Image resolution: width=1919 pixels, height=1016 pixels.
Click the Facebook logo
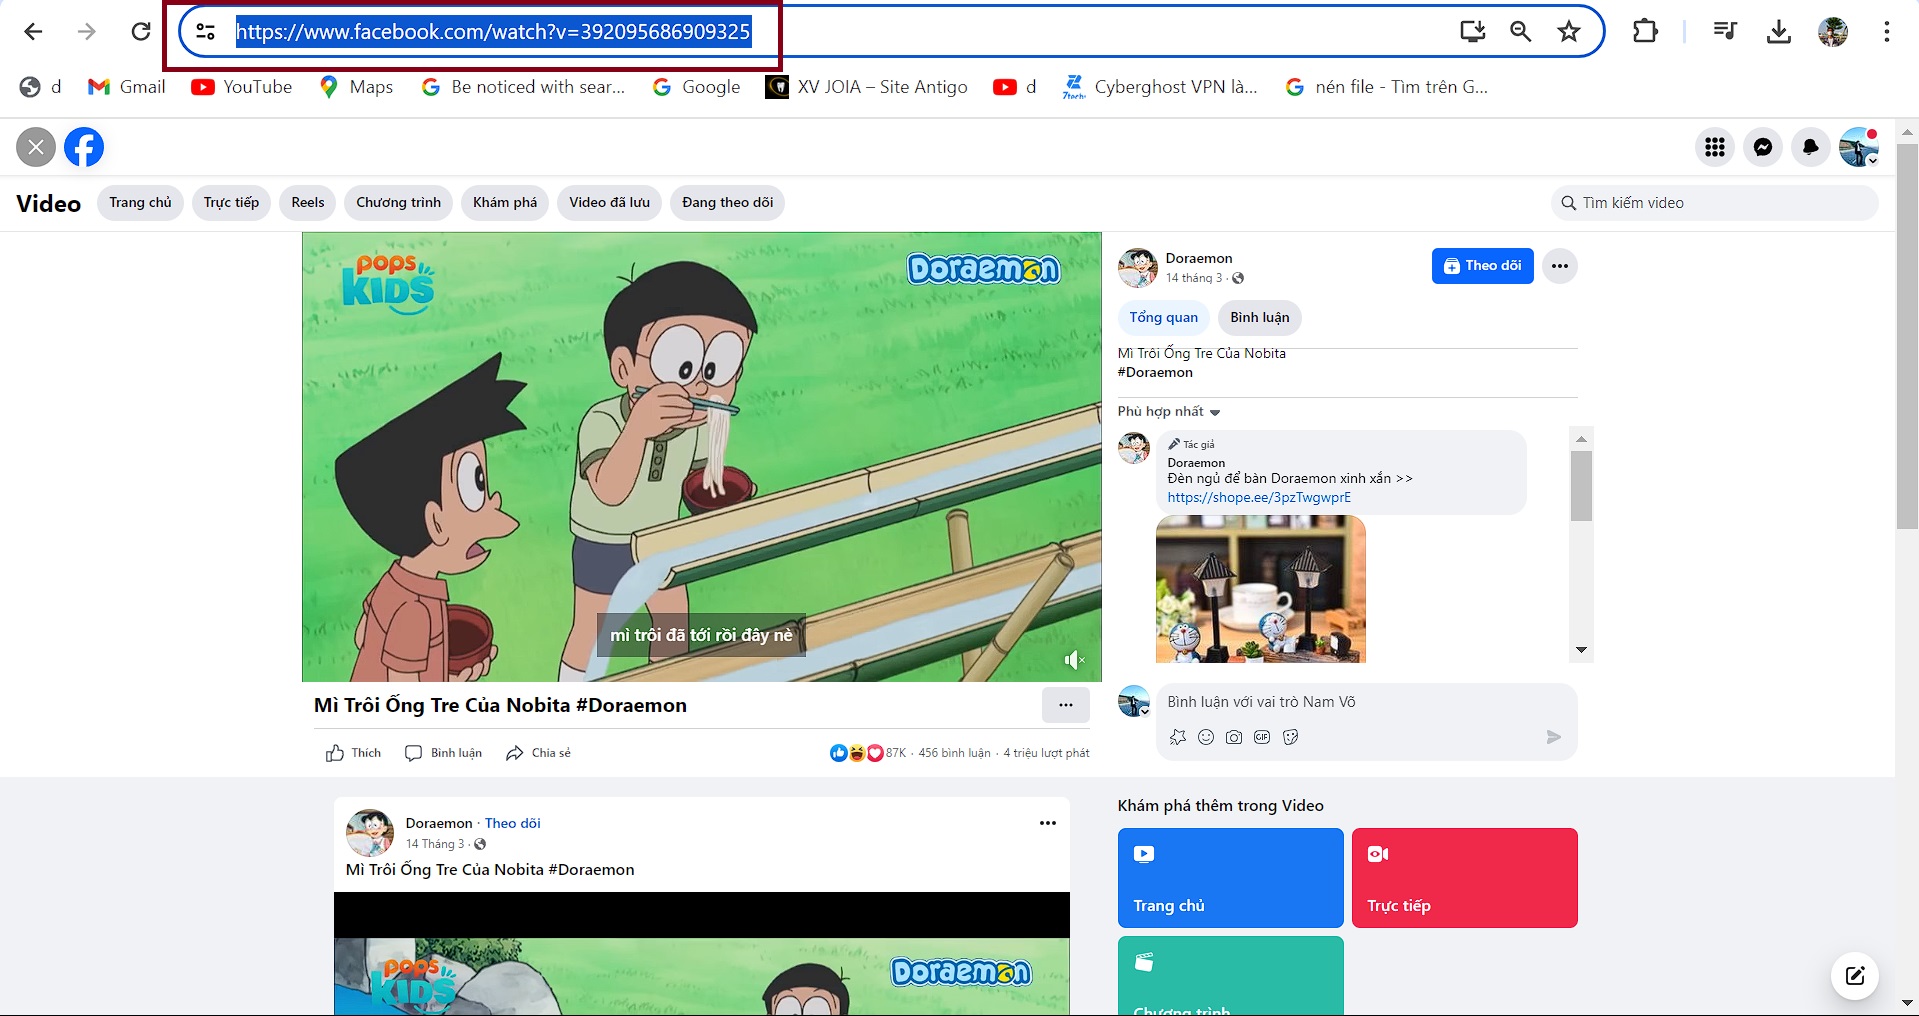(84, 147)
